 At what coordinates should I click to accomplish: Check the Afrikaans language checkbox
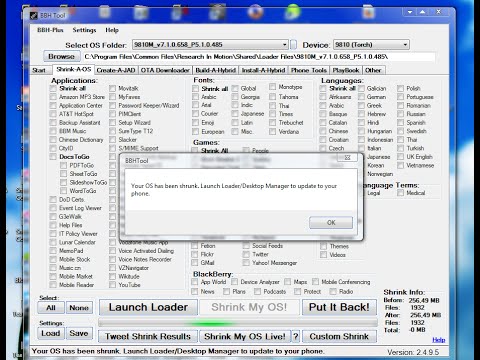[x=323, y=97]
